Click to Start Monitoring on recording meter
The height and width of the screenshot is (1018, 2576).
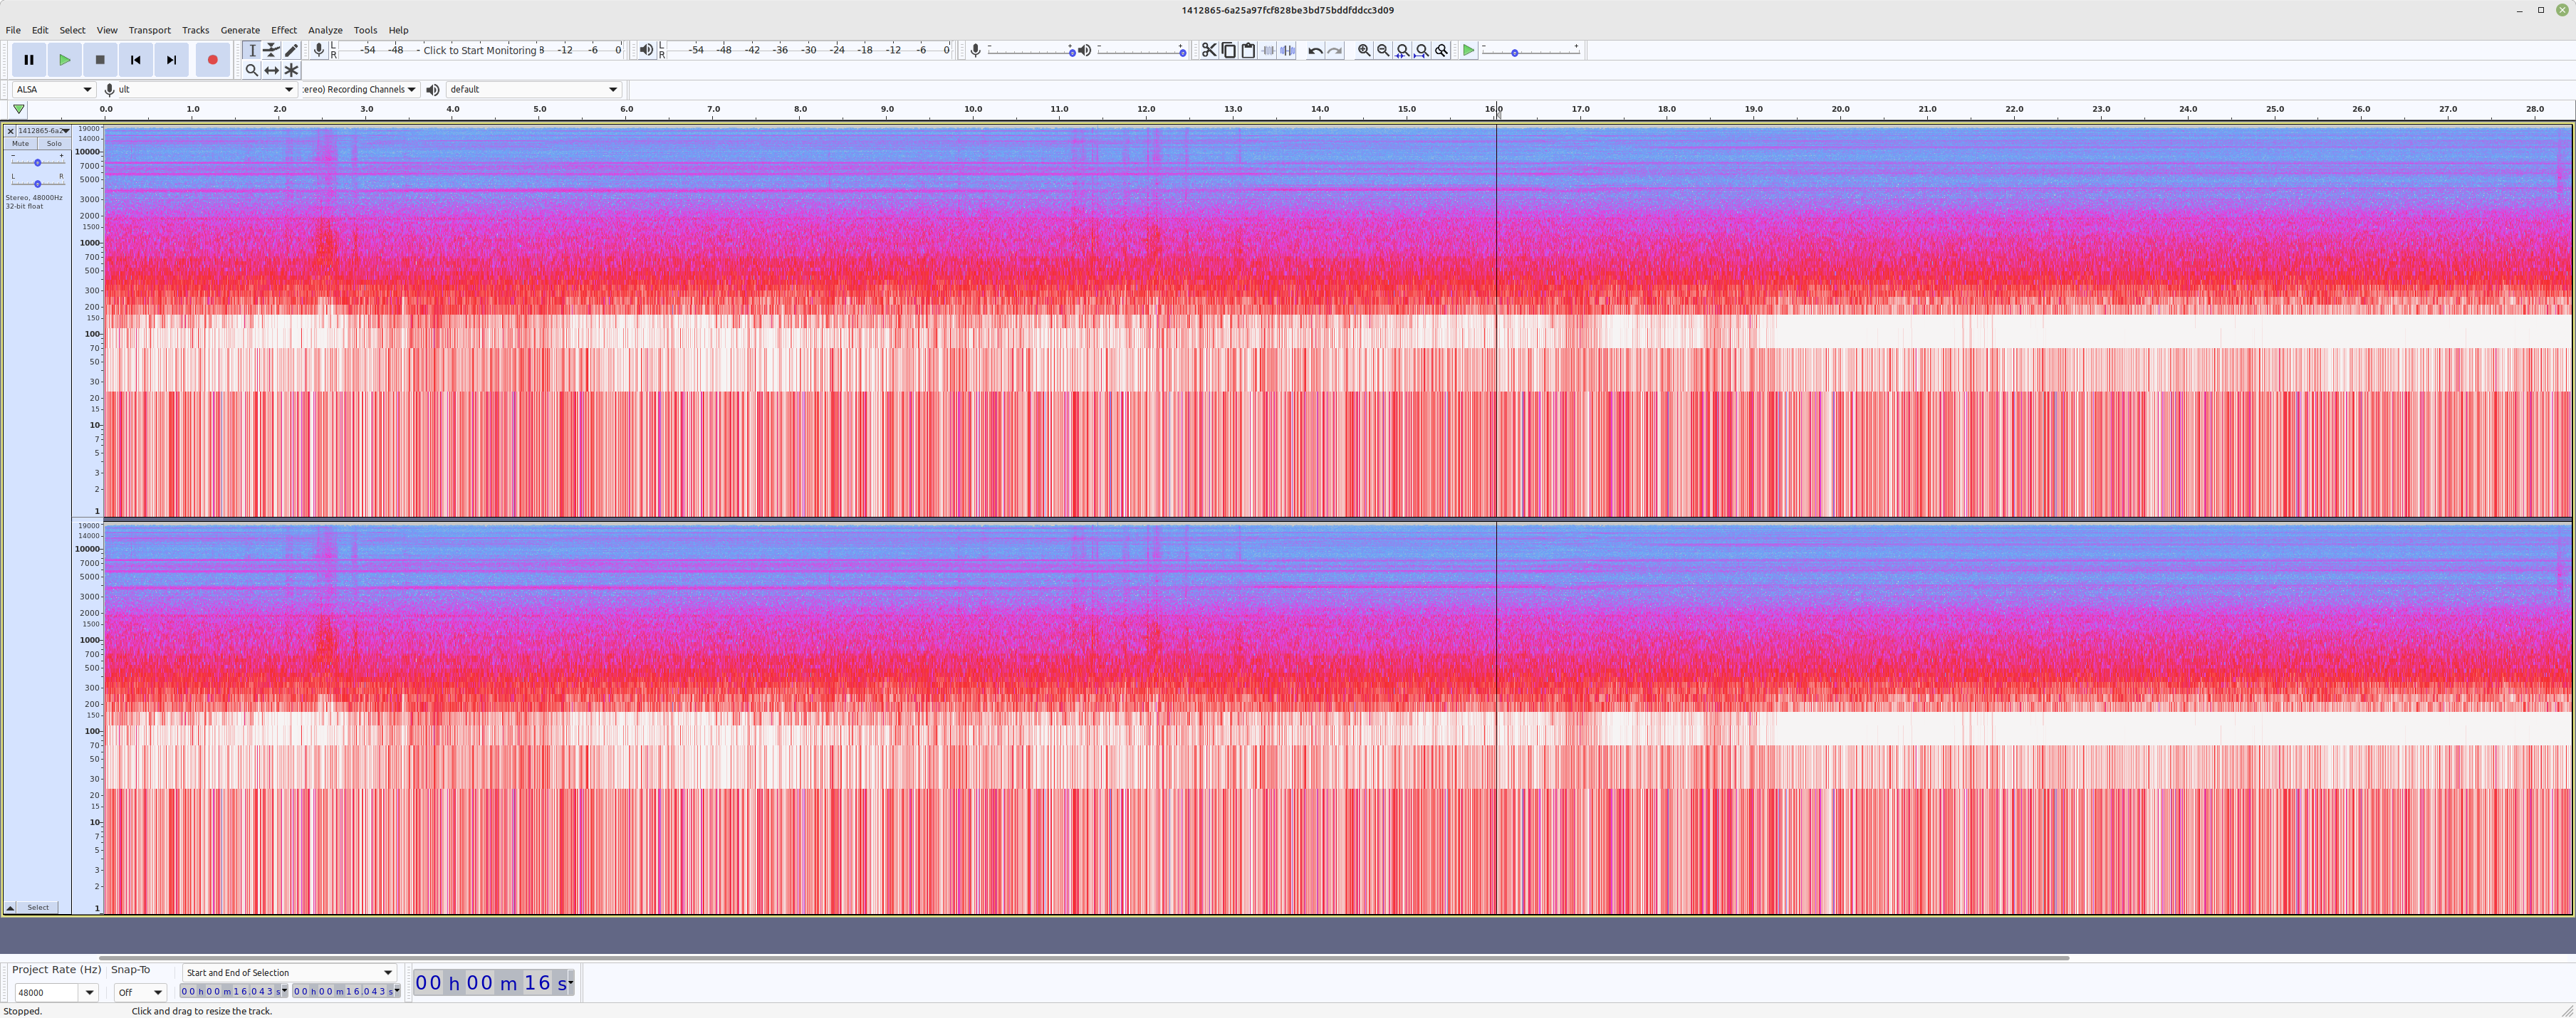[x=480, y=50]
